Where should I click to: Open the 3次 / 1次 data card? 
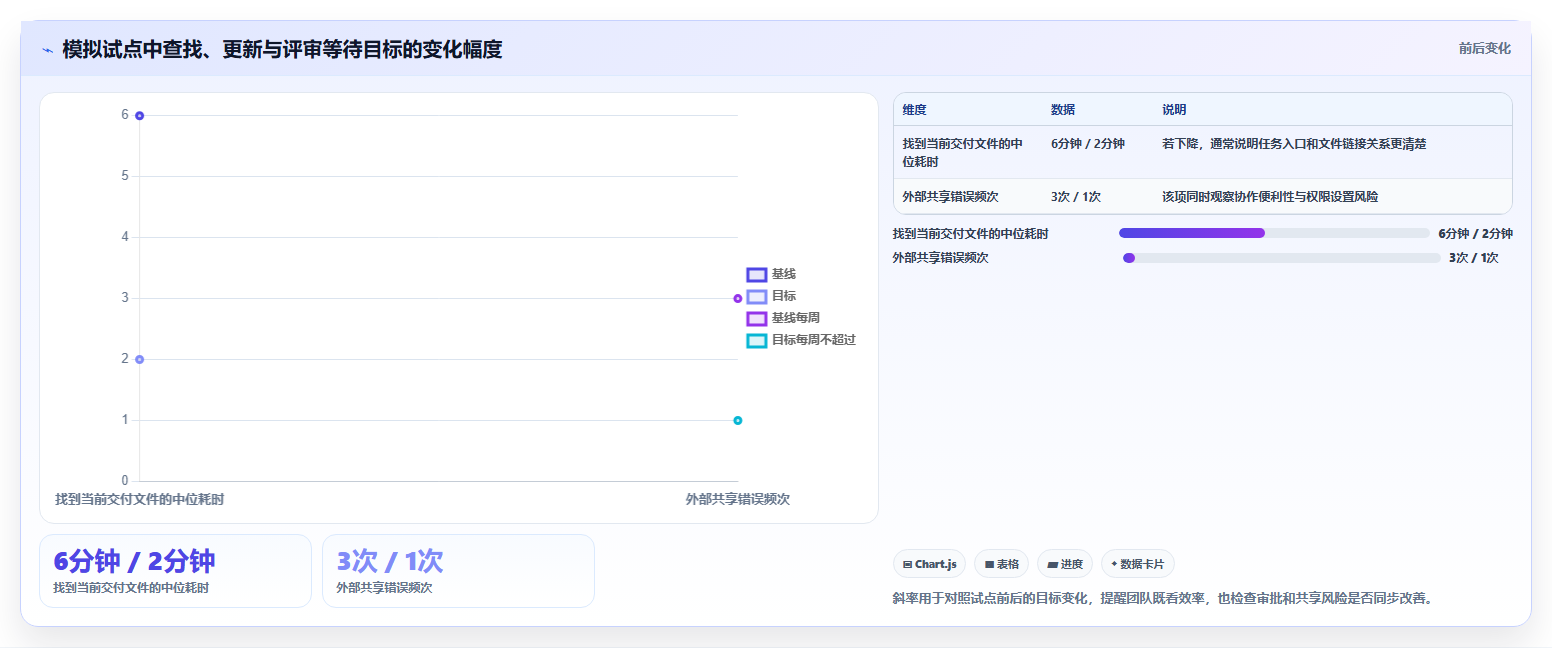point(458,571)
